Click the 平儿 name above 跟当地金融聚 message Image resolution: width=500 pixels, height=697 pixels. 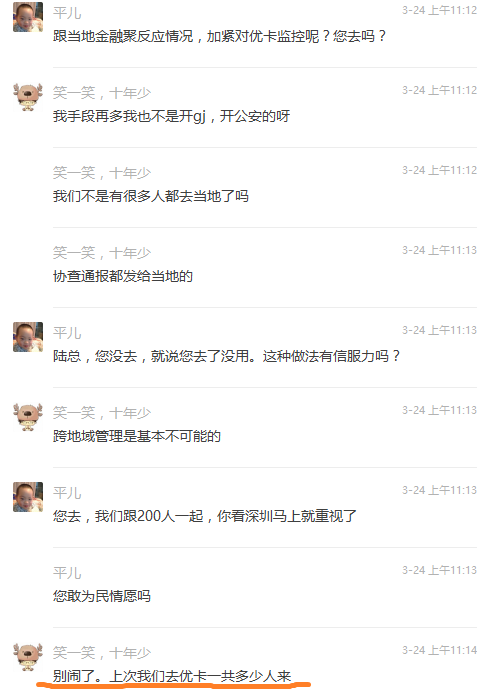pyautogui.click(x=67, y=13)
